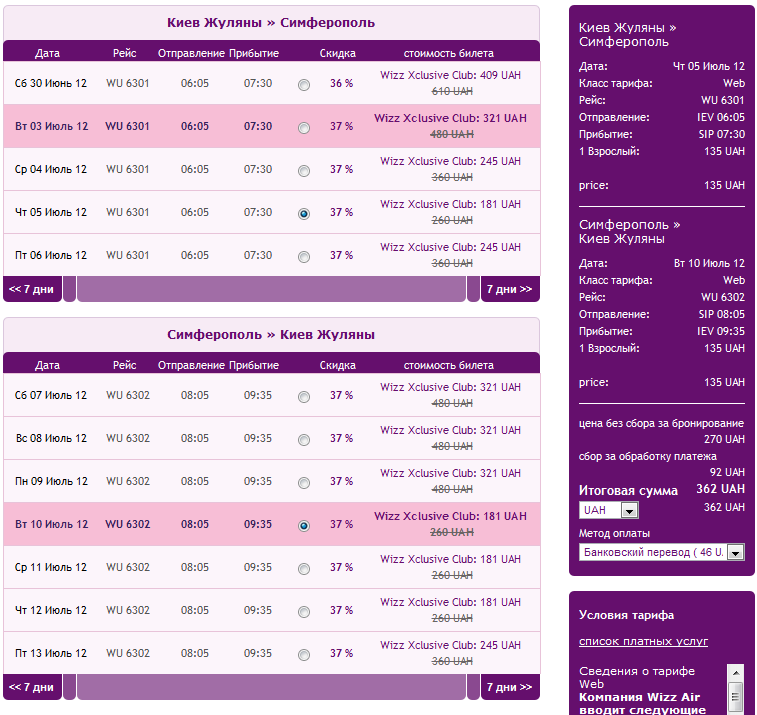The height and width of the screenshot is (715, 757).
Task: Click the Скидка column header in outbound table
Action: [338, 54]
